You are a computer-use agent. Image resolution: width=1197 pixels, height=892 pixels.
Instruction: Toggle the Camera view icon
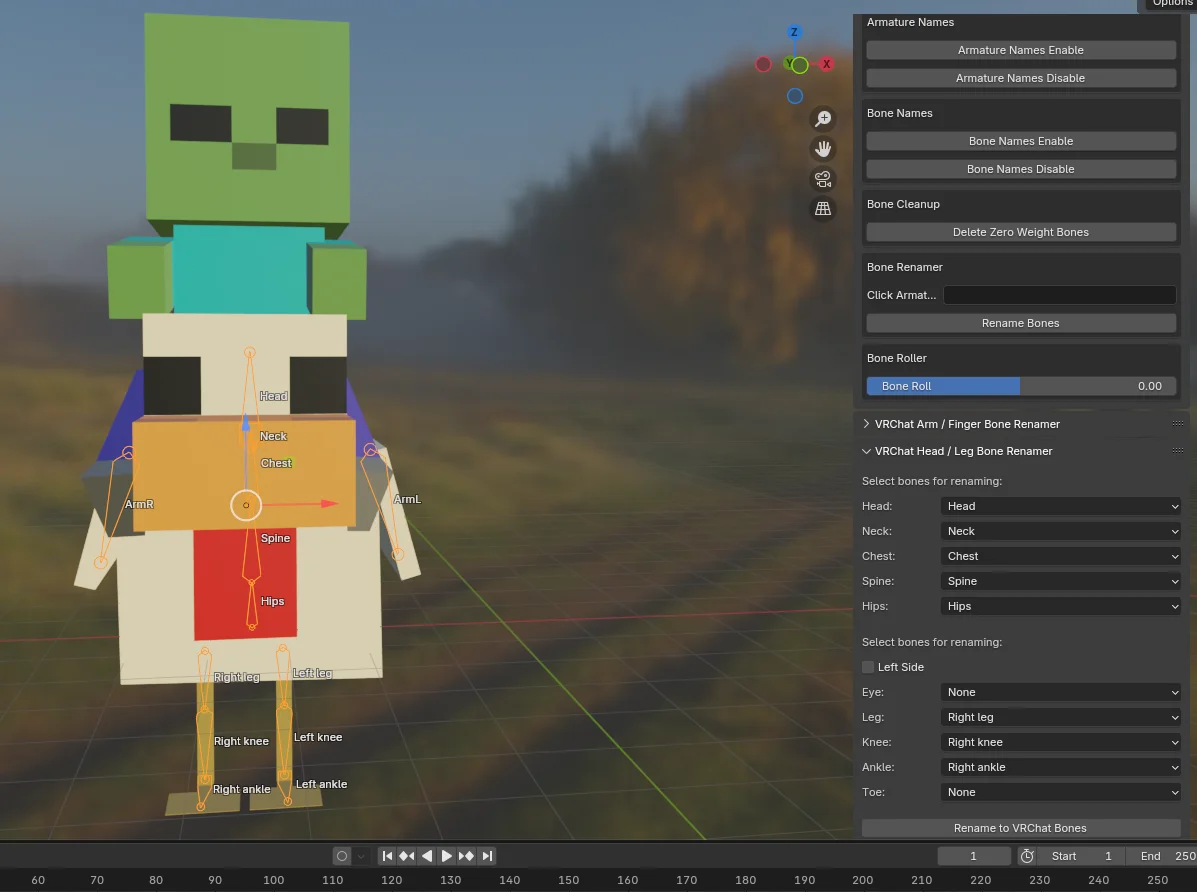(x=822, y=179)
